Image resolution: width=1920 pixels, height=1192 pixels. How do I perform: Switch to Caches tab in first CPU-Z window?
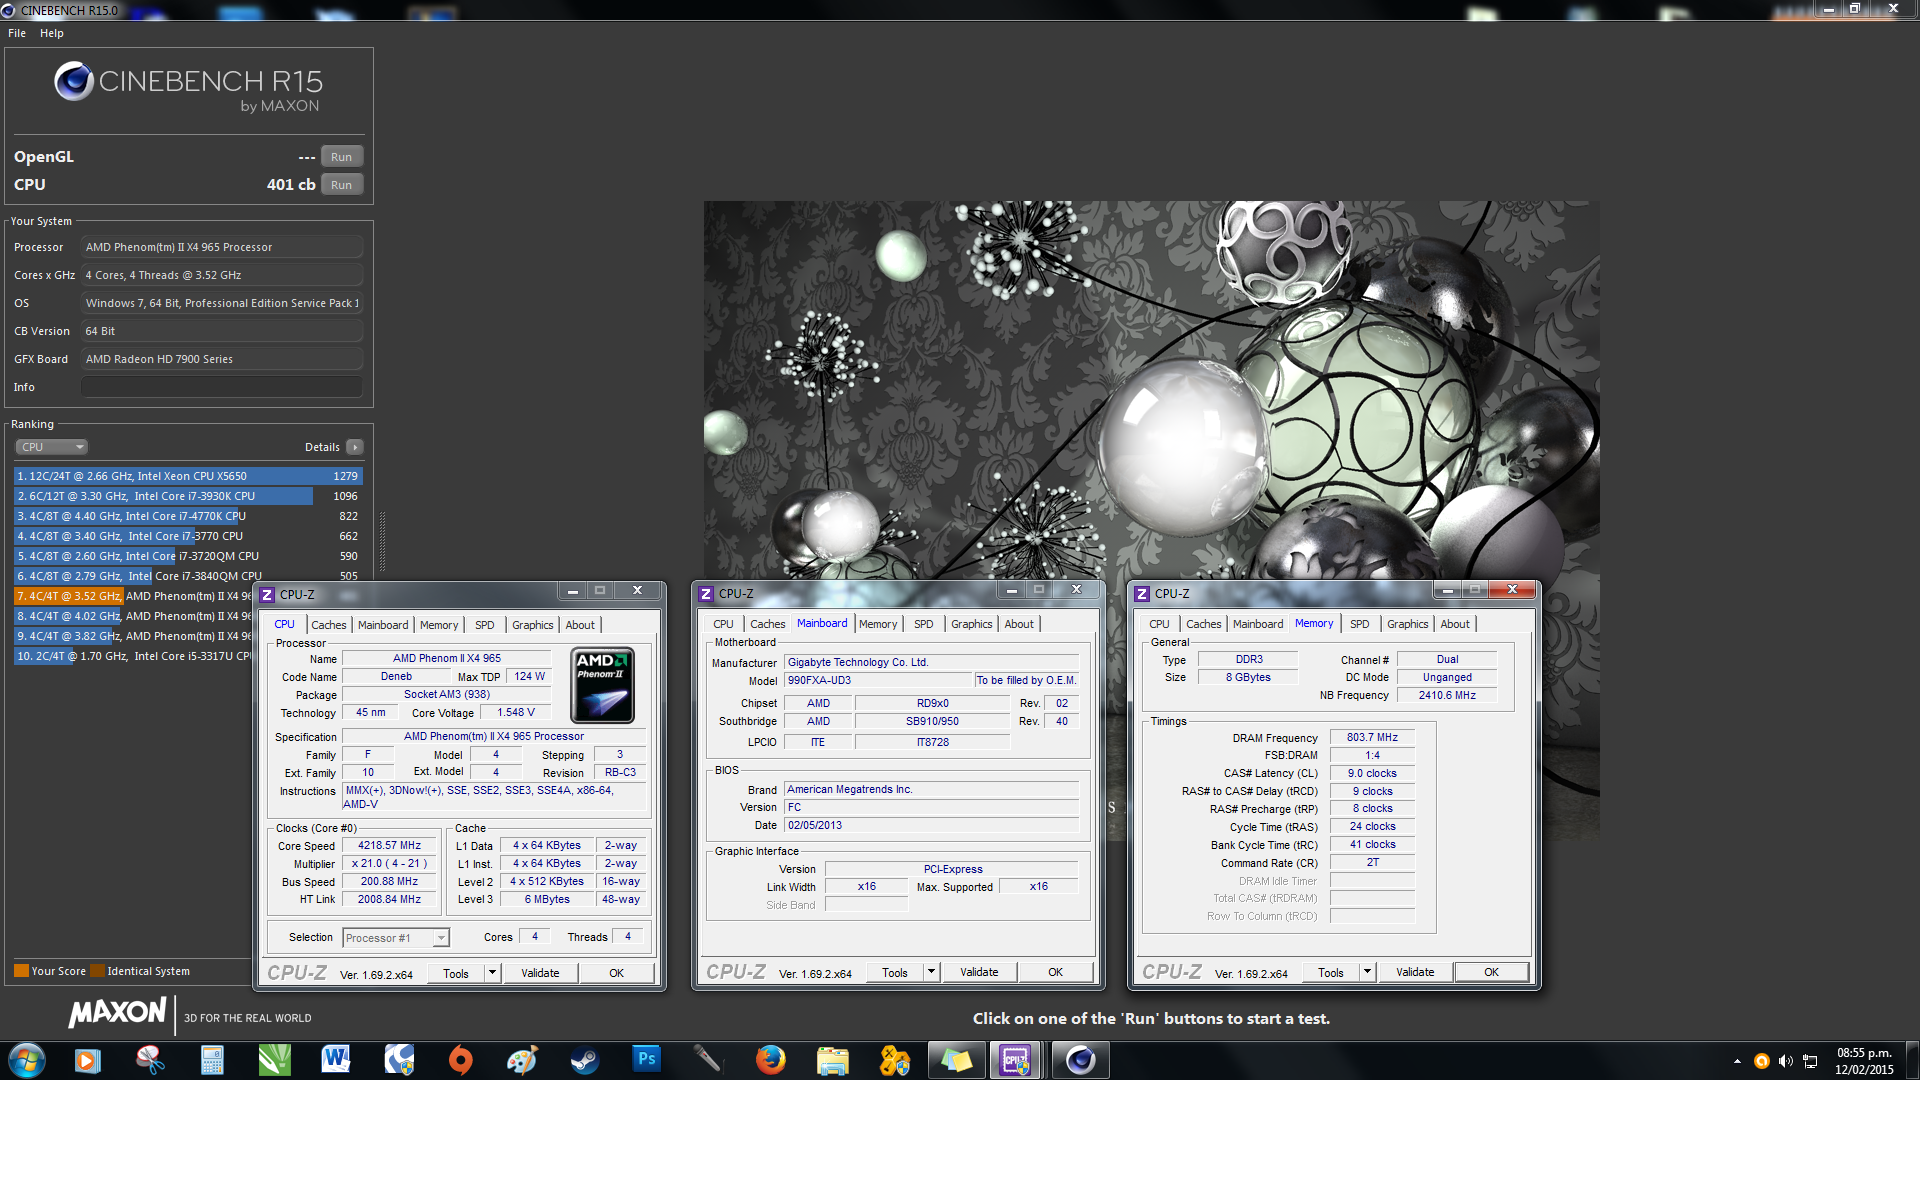328,625
